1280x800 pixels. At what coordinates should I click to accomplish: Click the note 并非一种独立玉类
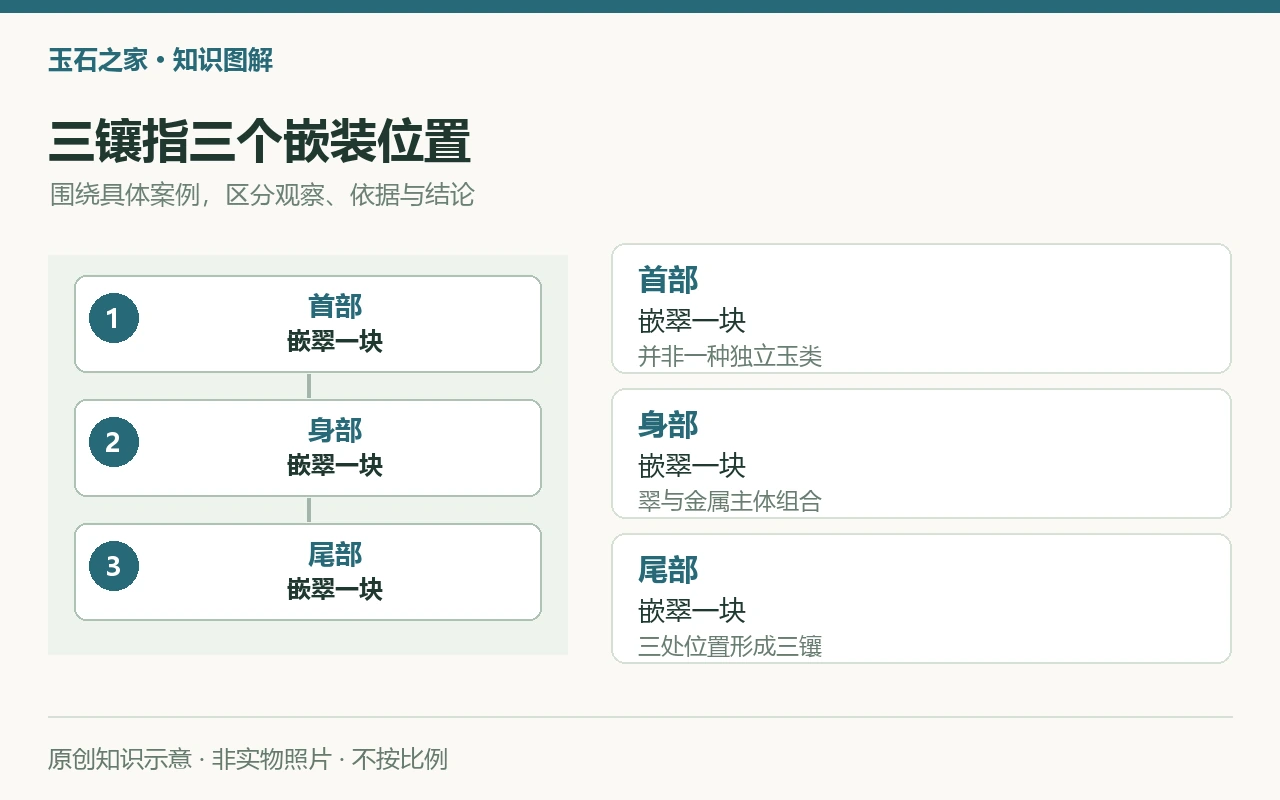(x=730, y=356)
